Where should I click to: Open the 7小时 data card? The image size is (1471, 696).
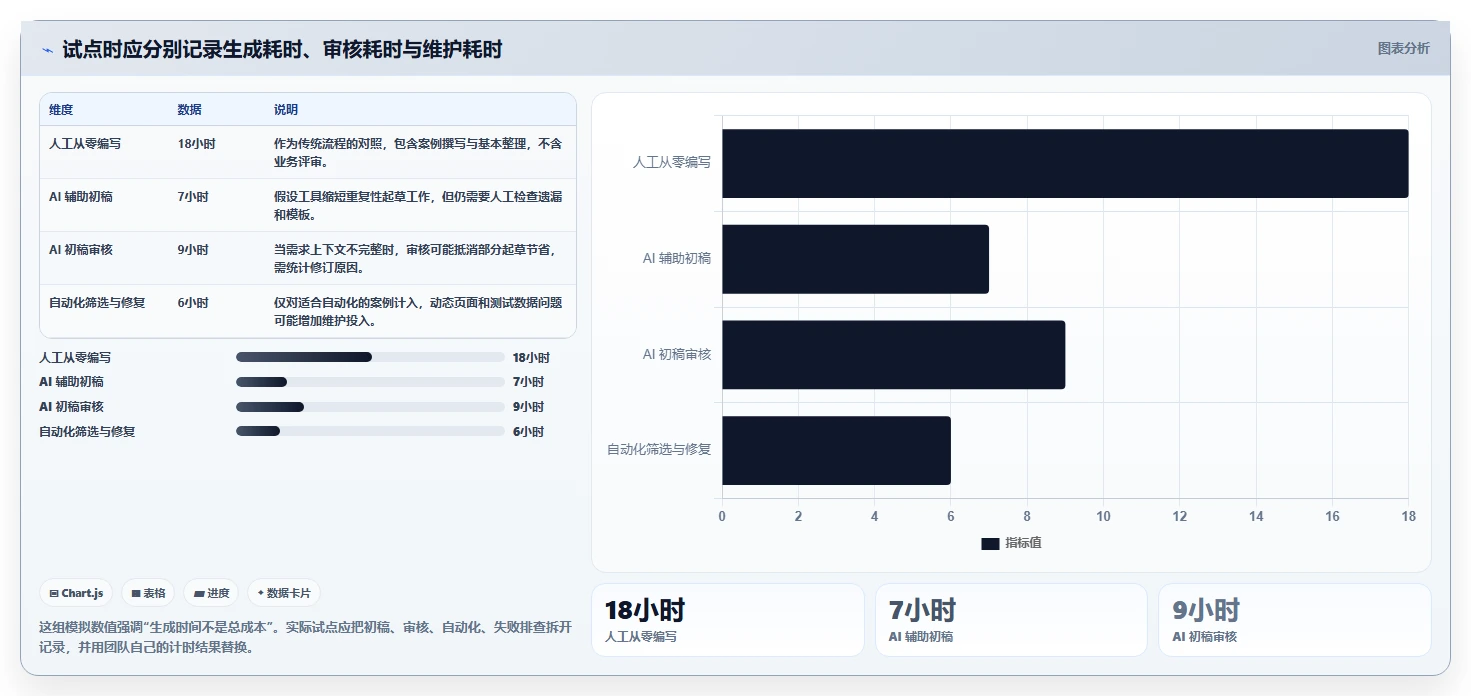pos(1011,620)
